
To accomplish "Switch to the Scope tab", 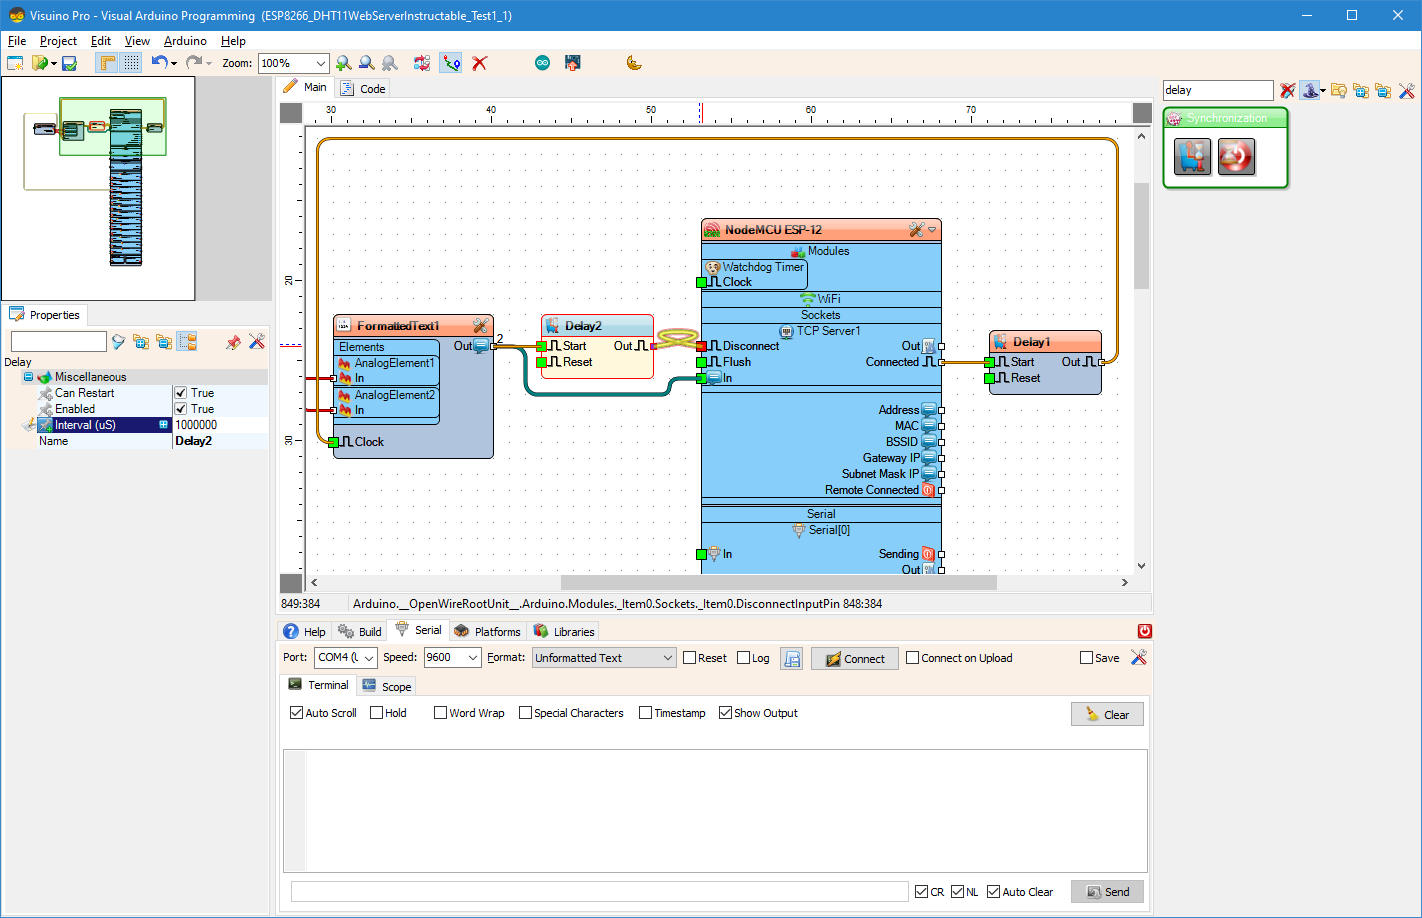I will click(x=387, y=686).
